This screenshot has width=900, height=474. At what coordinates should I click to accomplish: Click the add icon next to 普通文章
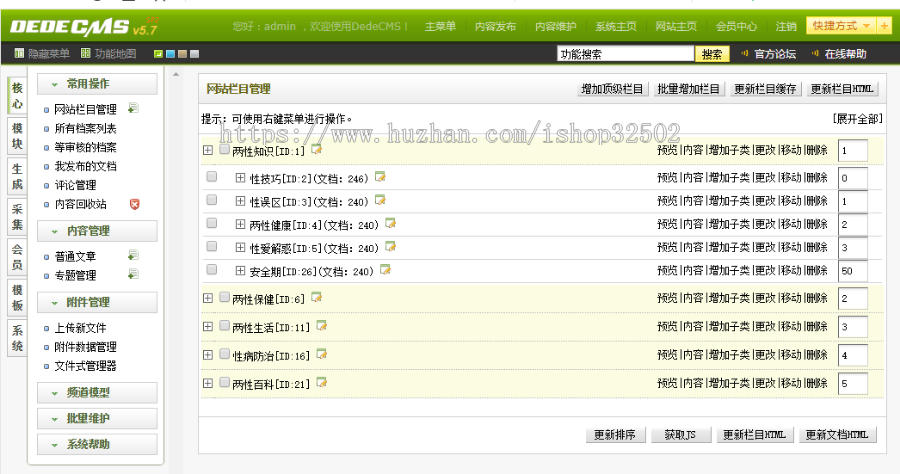tap(133, 255)
